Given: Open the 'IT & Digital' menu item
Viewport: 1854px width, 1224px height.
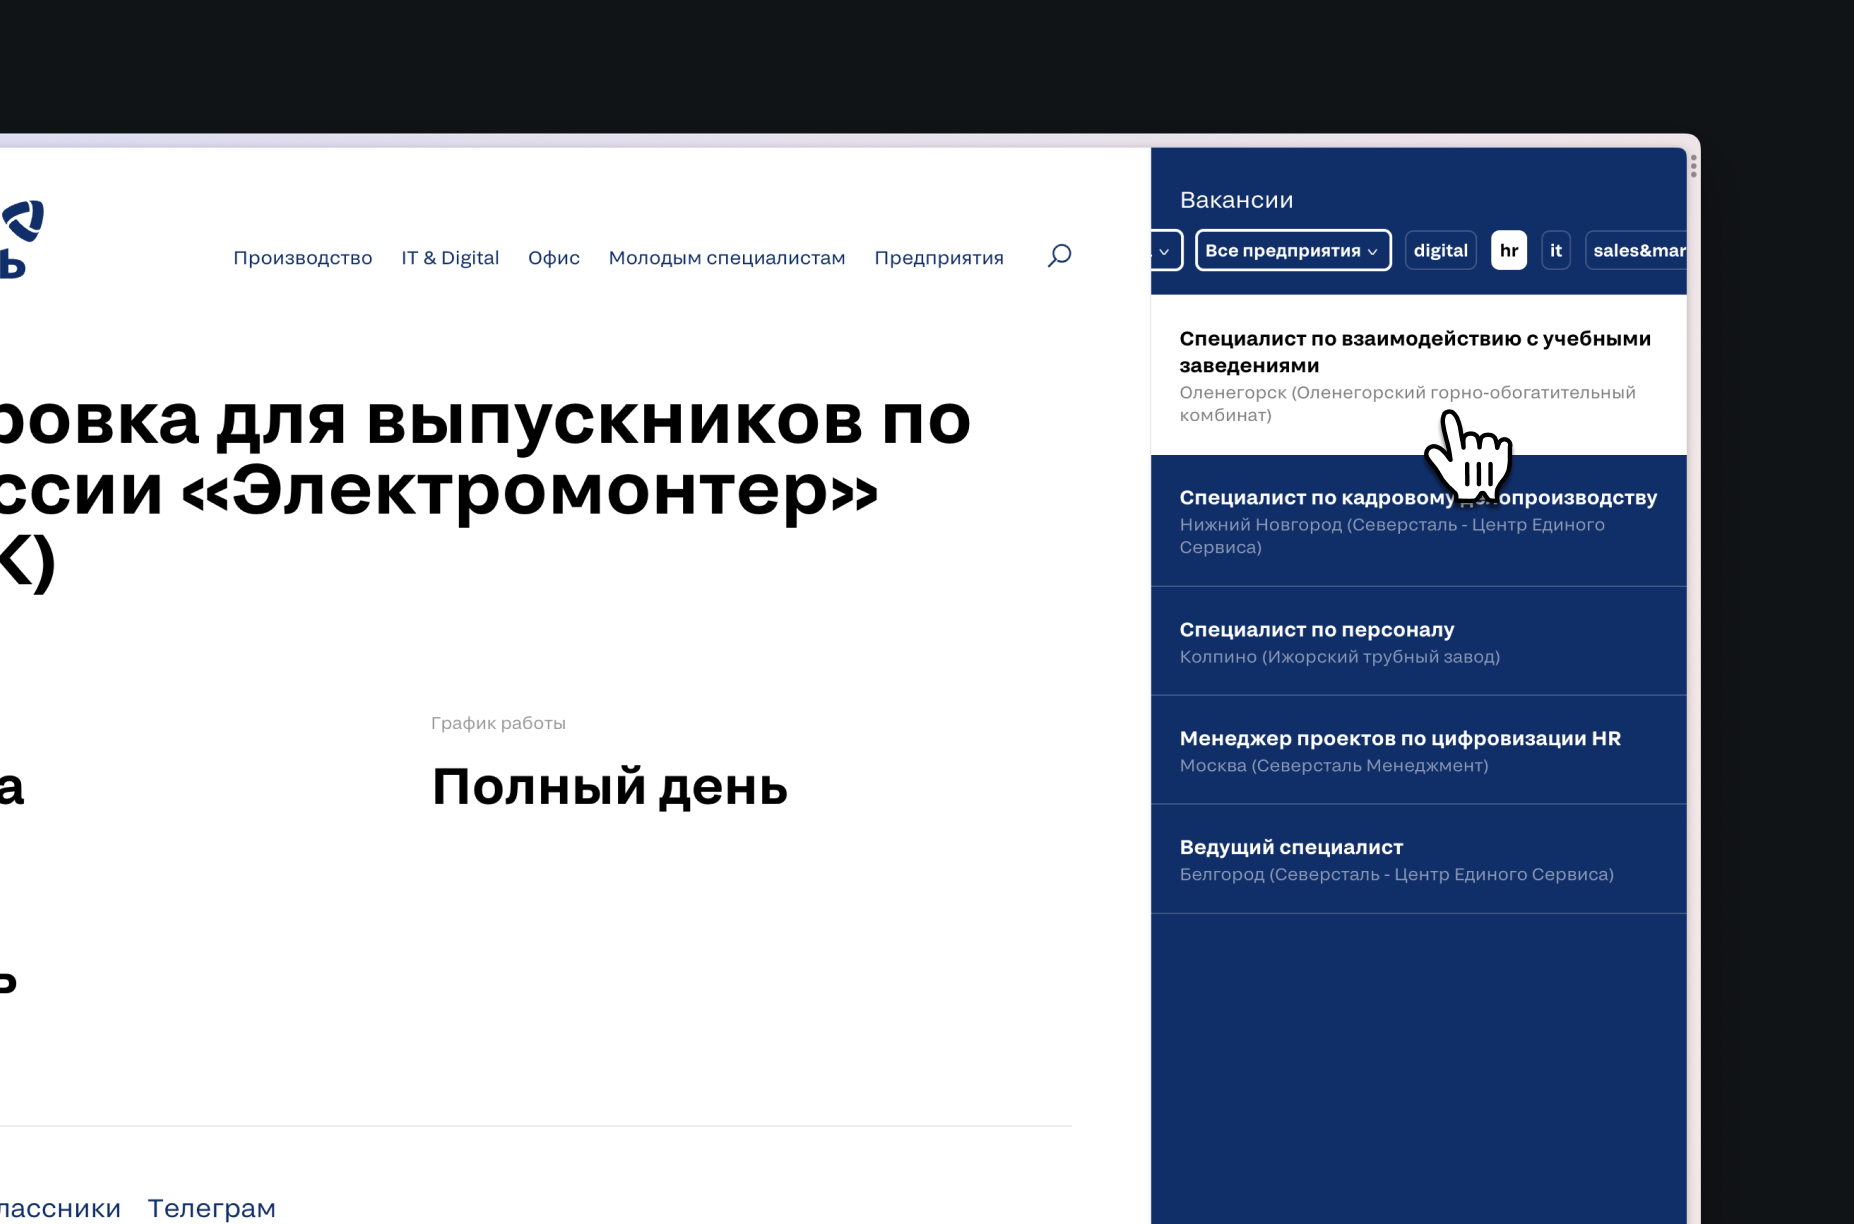Looking at the screenshot, I should point(450,258).
